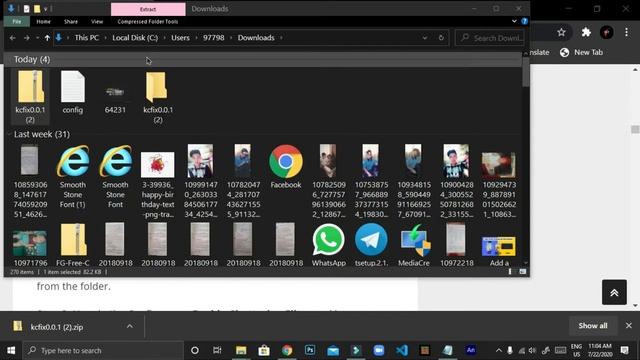The image size is (640, 360).
Task: Click Show all downloads in Chrome
Action: click(x=593, y=326)
